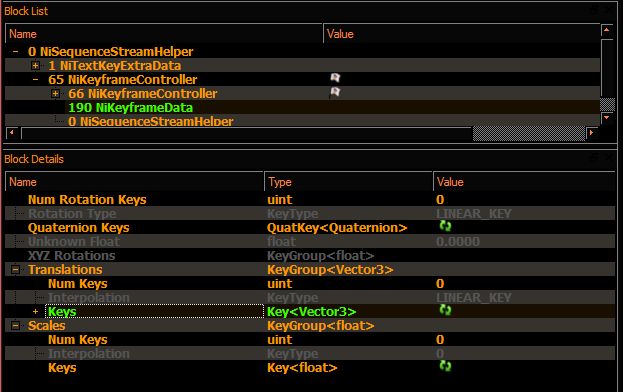623x392 pixels.
Task: Click Block List scroll right arrow
Action: 592,133
